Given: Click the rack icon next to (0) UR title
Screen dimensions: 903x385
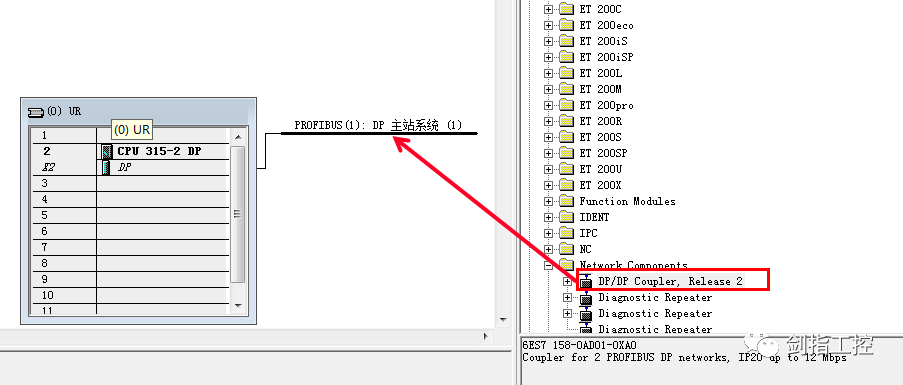Looking at the screenshot, I should [36, 112].
